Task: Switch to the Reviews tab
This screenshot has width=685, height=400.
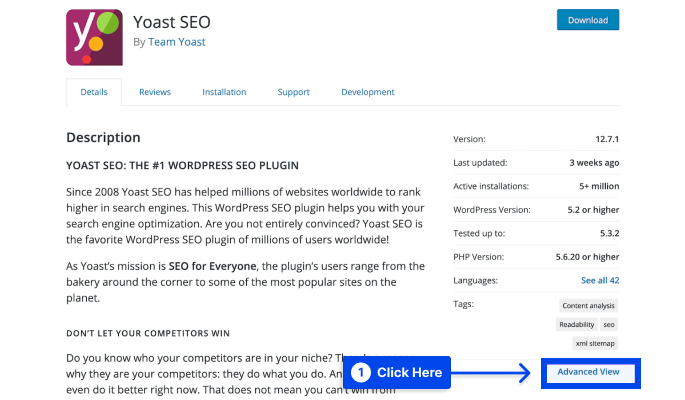Action: coord(155,92)
